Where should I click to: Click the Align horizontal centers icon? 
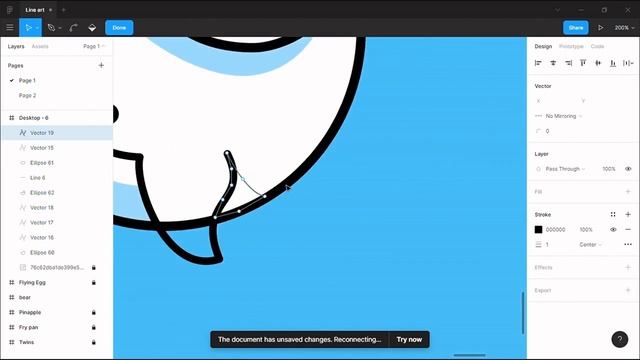coord(553,63)
